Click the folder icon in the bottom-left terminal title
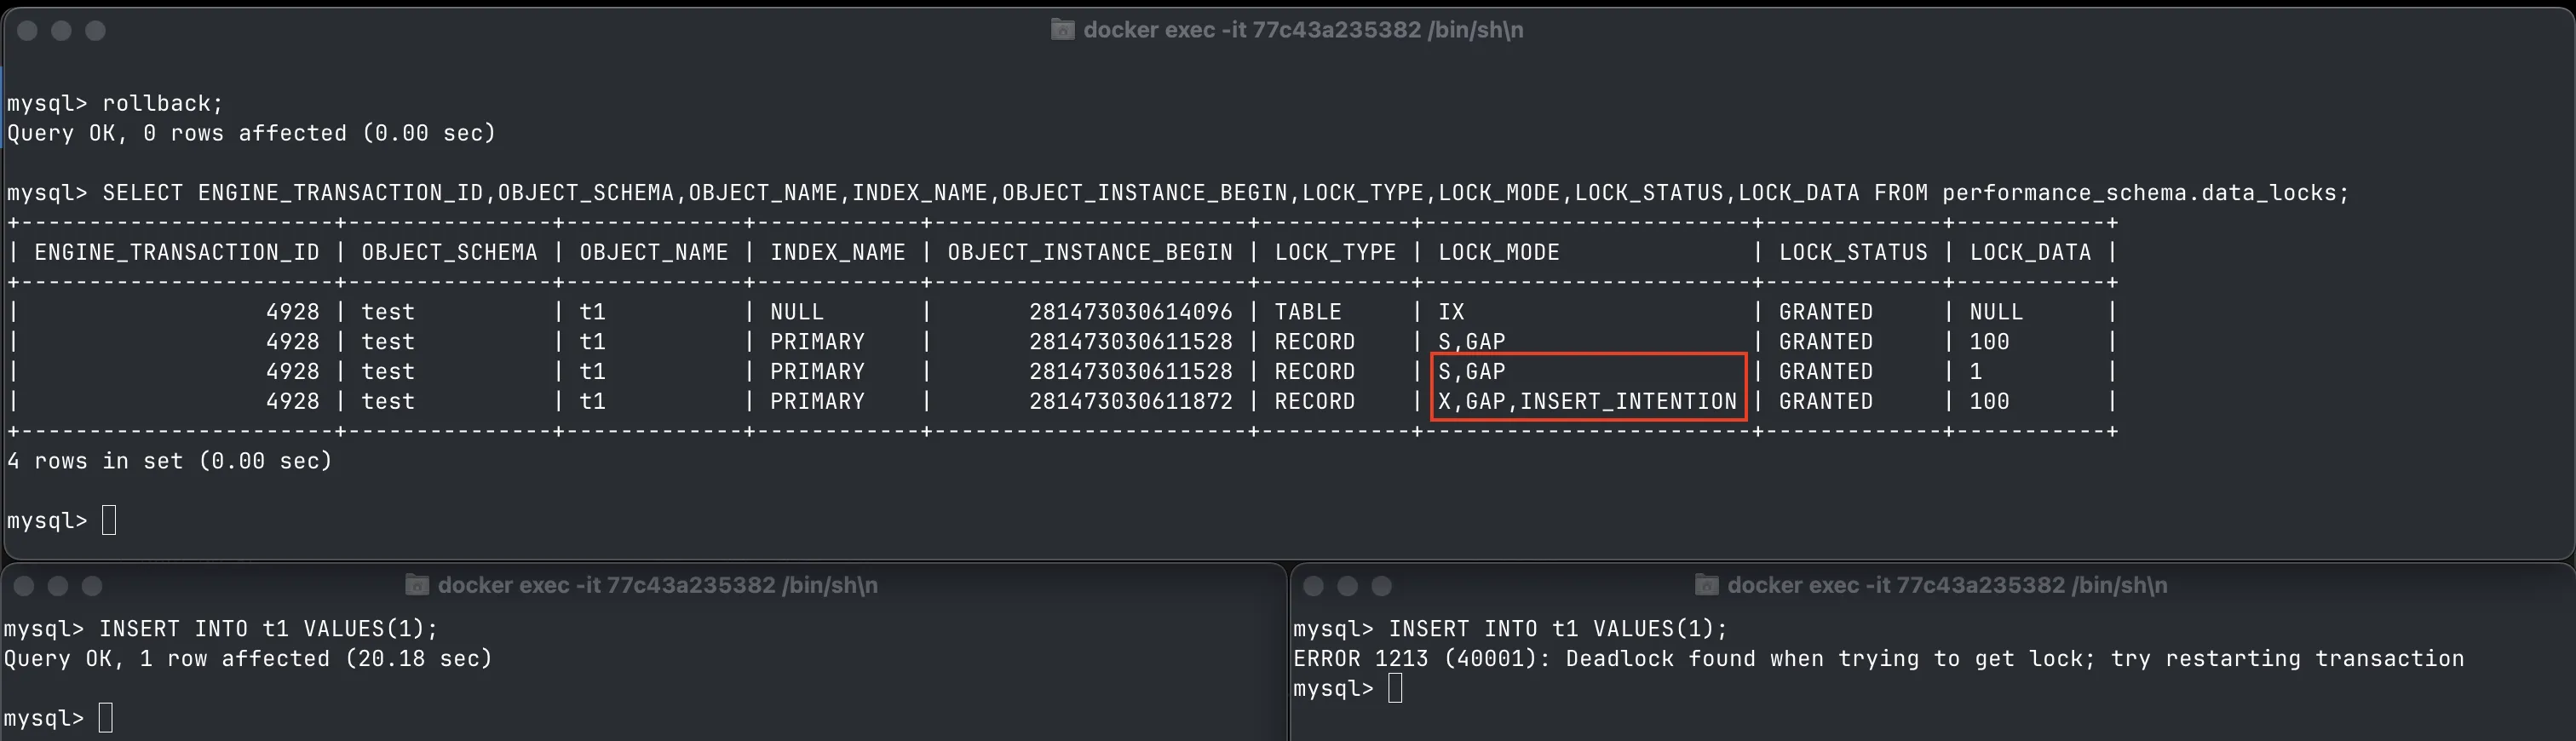The image size is (2576, 741). [x=417, y=585]
